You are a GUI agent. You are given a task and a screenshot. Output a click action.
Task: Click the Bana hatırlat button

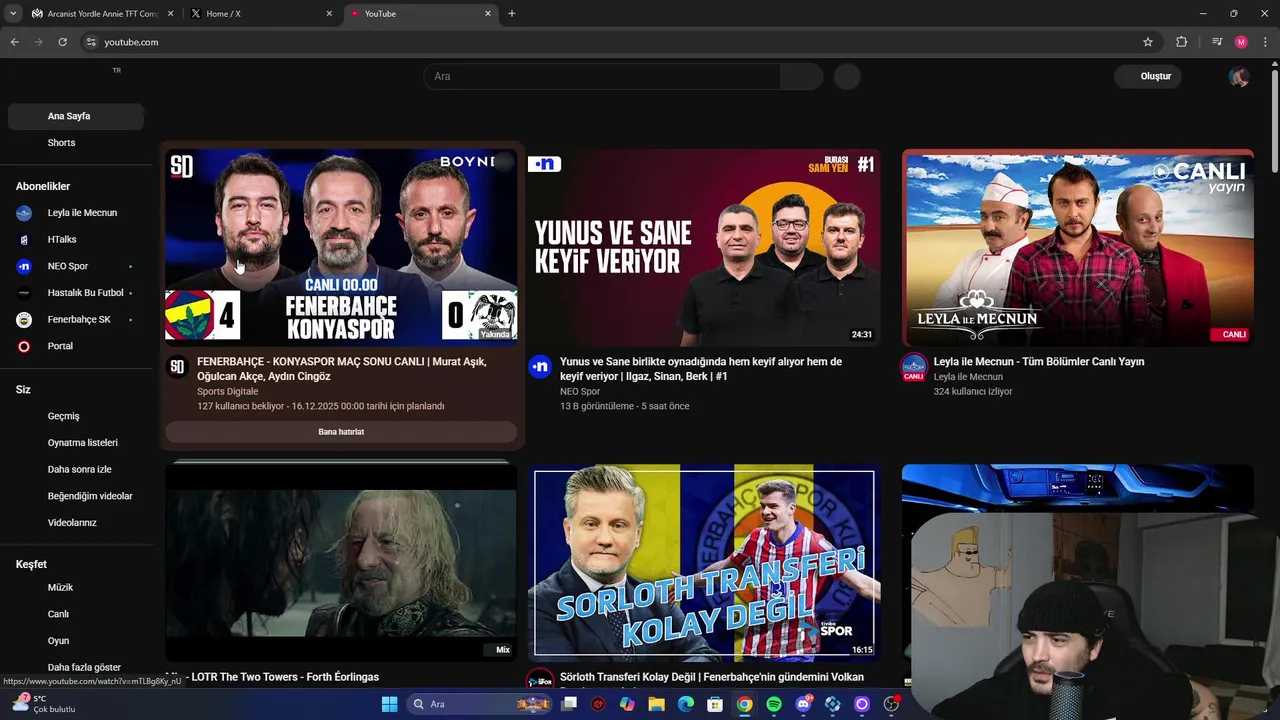[341, 432]
